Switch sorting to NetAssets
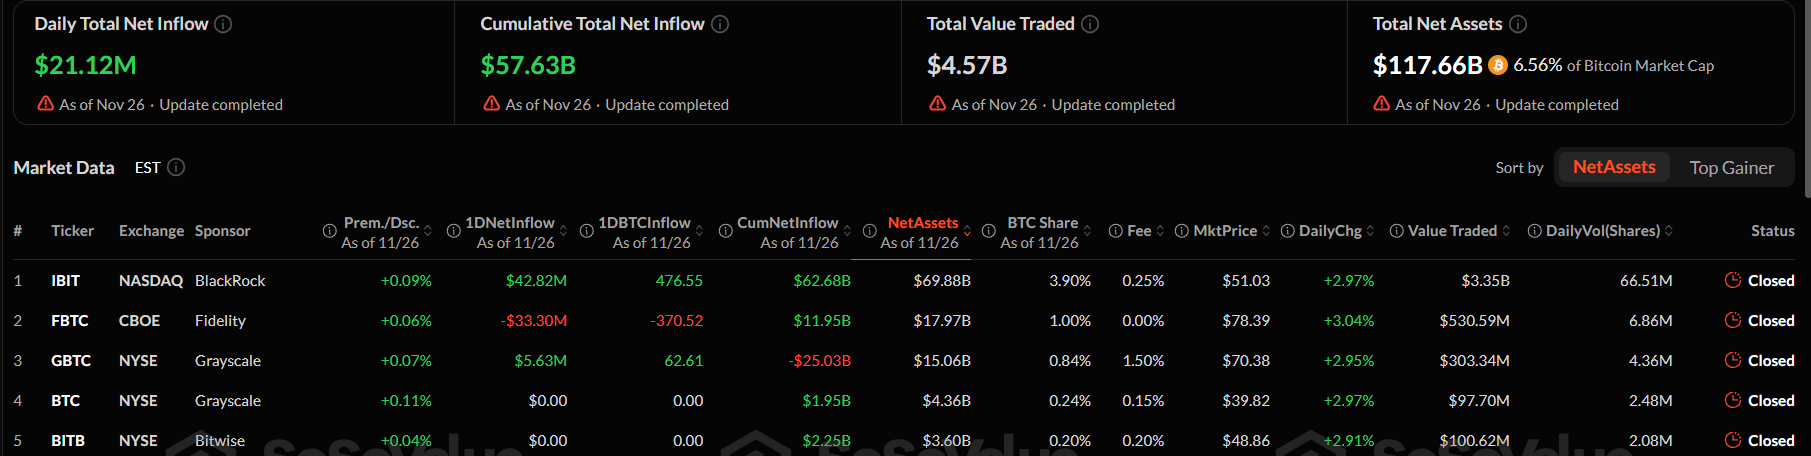1811x456 pixels. [x=1614, y=167]
